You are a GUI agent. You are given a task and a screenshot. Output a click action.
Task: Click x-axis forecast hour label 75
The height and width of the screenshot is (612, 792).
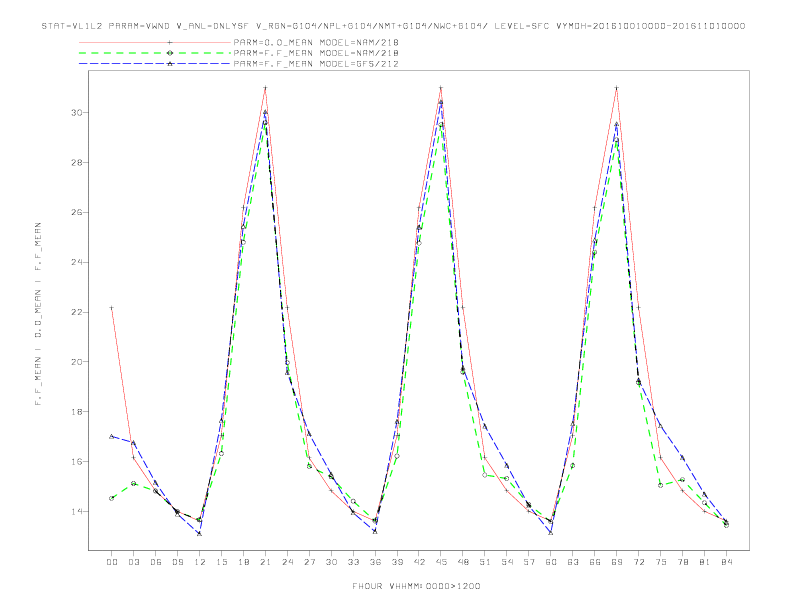tap(660, 562)
